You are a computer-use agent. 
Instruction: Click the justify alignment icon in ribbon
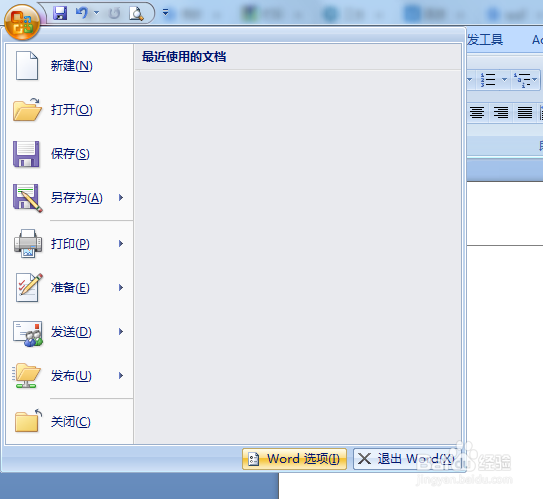525,112
